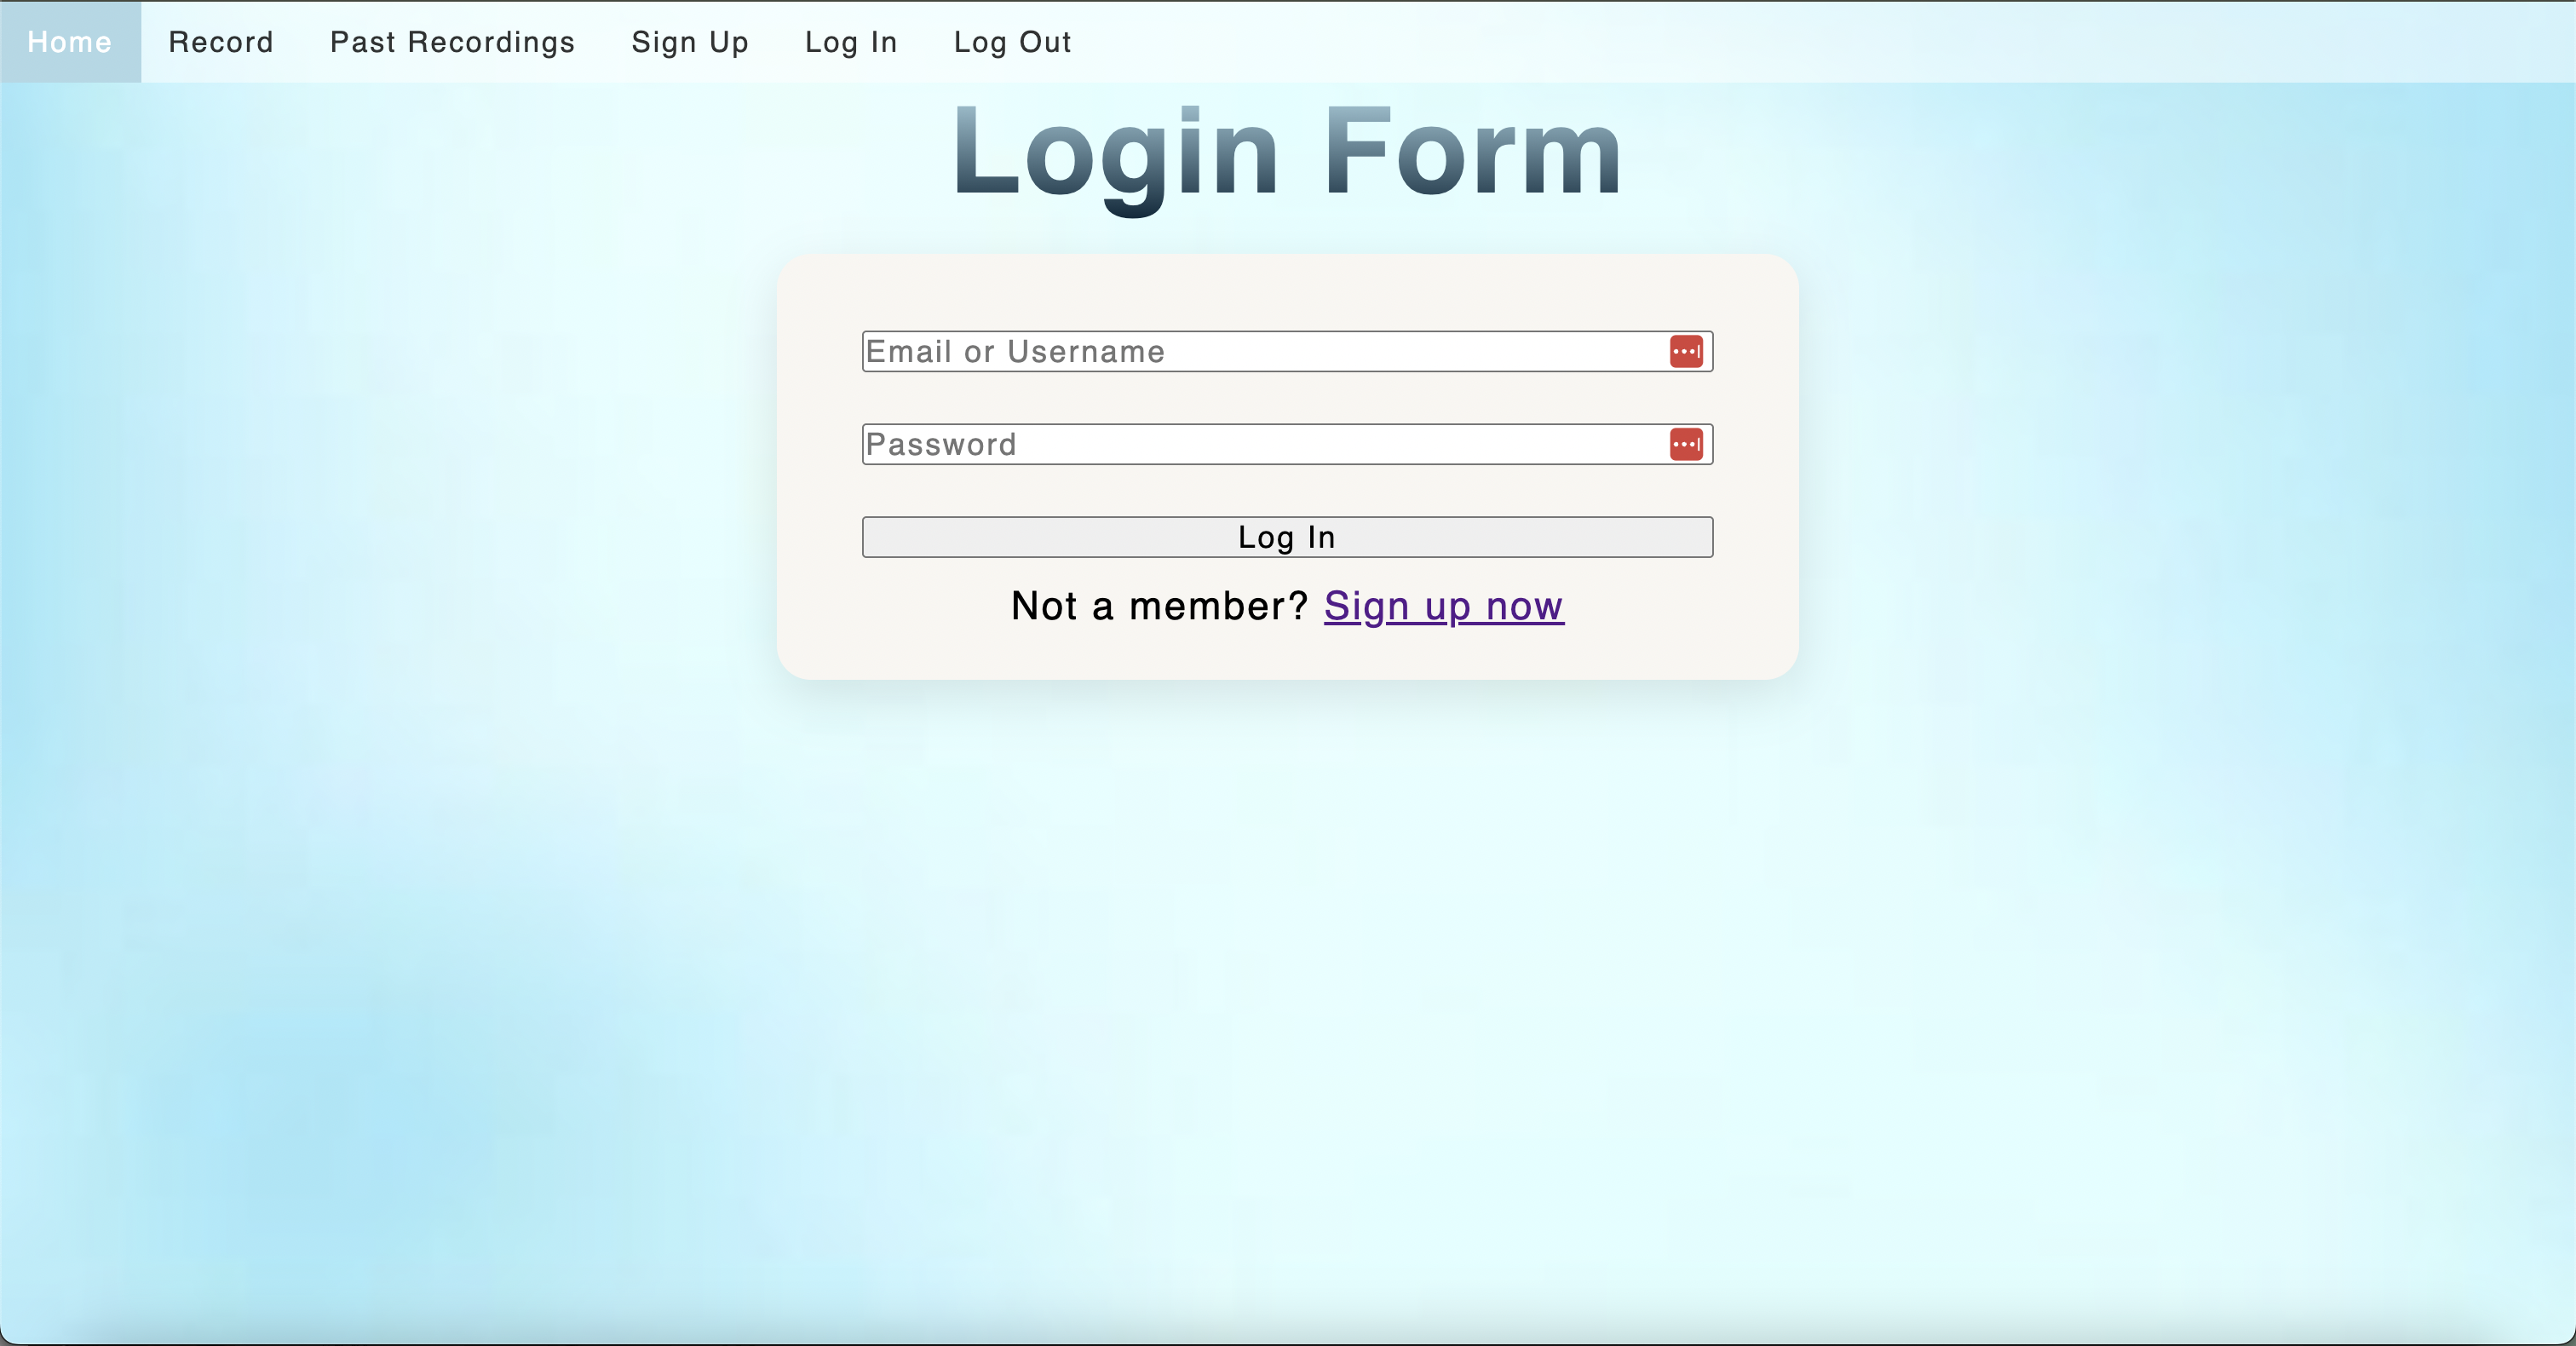Click the gap between Password field and Log In button
The height and width of the screenshot is (1346, 2576).
[x=1287, y=491]
